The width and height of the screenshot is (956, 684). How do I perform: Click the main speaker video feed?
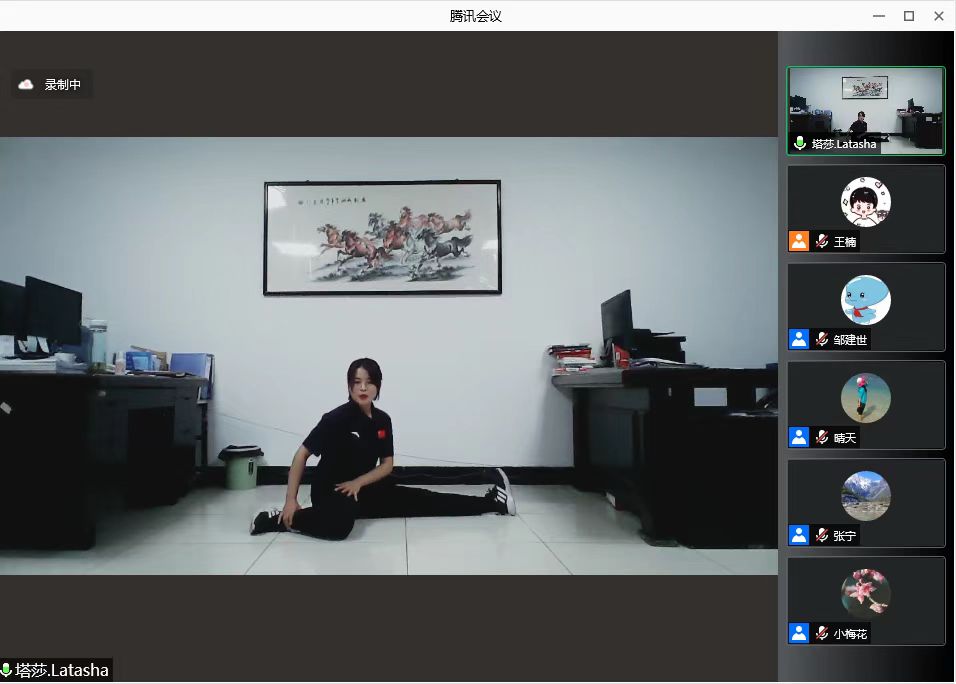[x=388, y=355]
